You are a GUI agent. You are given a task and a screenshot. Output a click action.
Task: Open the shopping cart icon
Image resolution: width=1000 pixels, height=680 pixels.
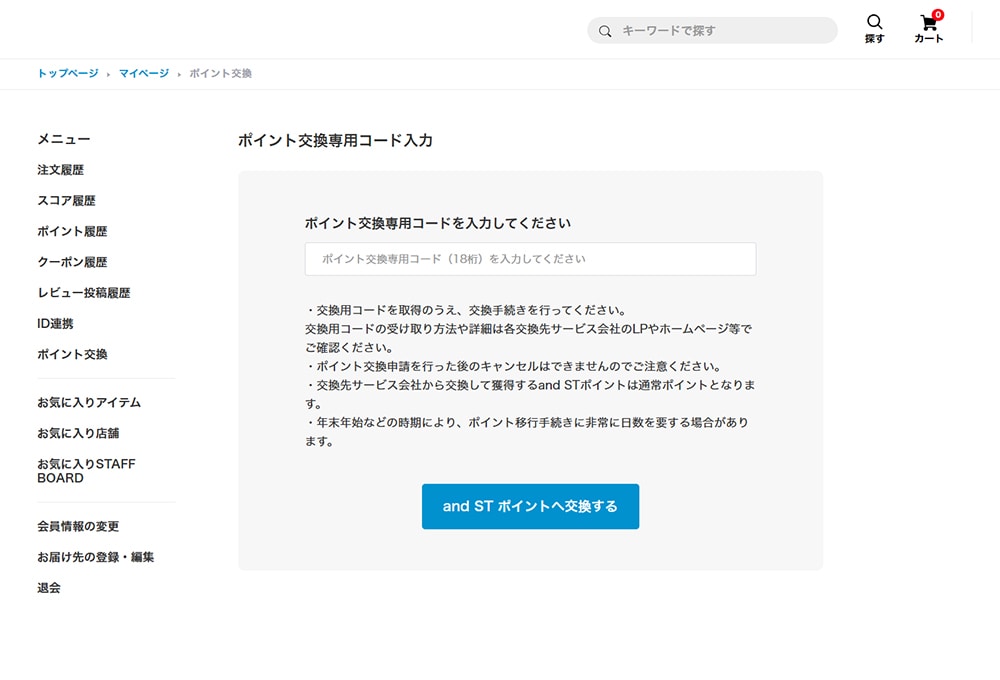coord(928,28)
